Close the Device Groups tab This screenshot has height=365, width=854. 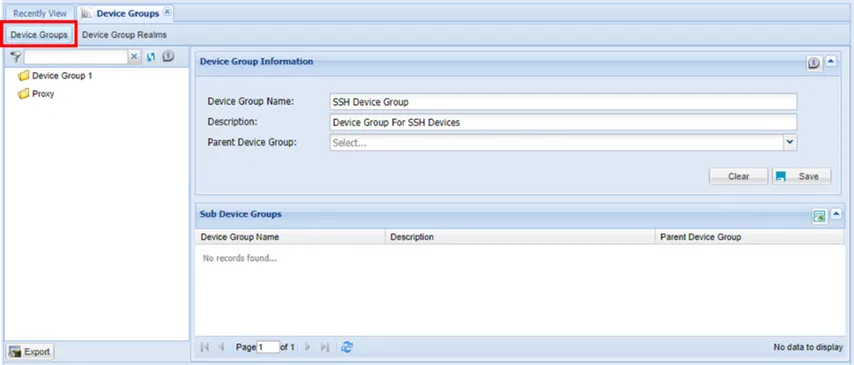[x=167, y=12]
